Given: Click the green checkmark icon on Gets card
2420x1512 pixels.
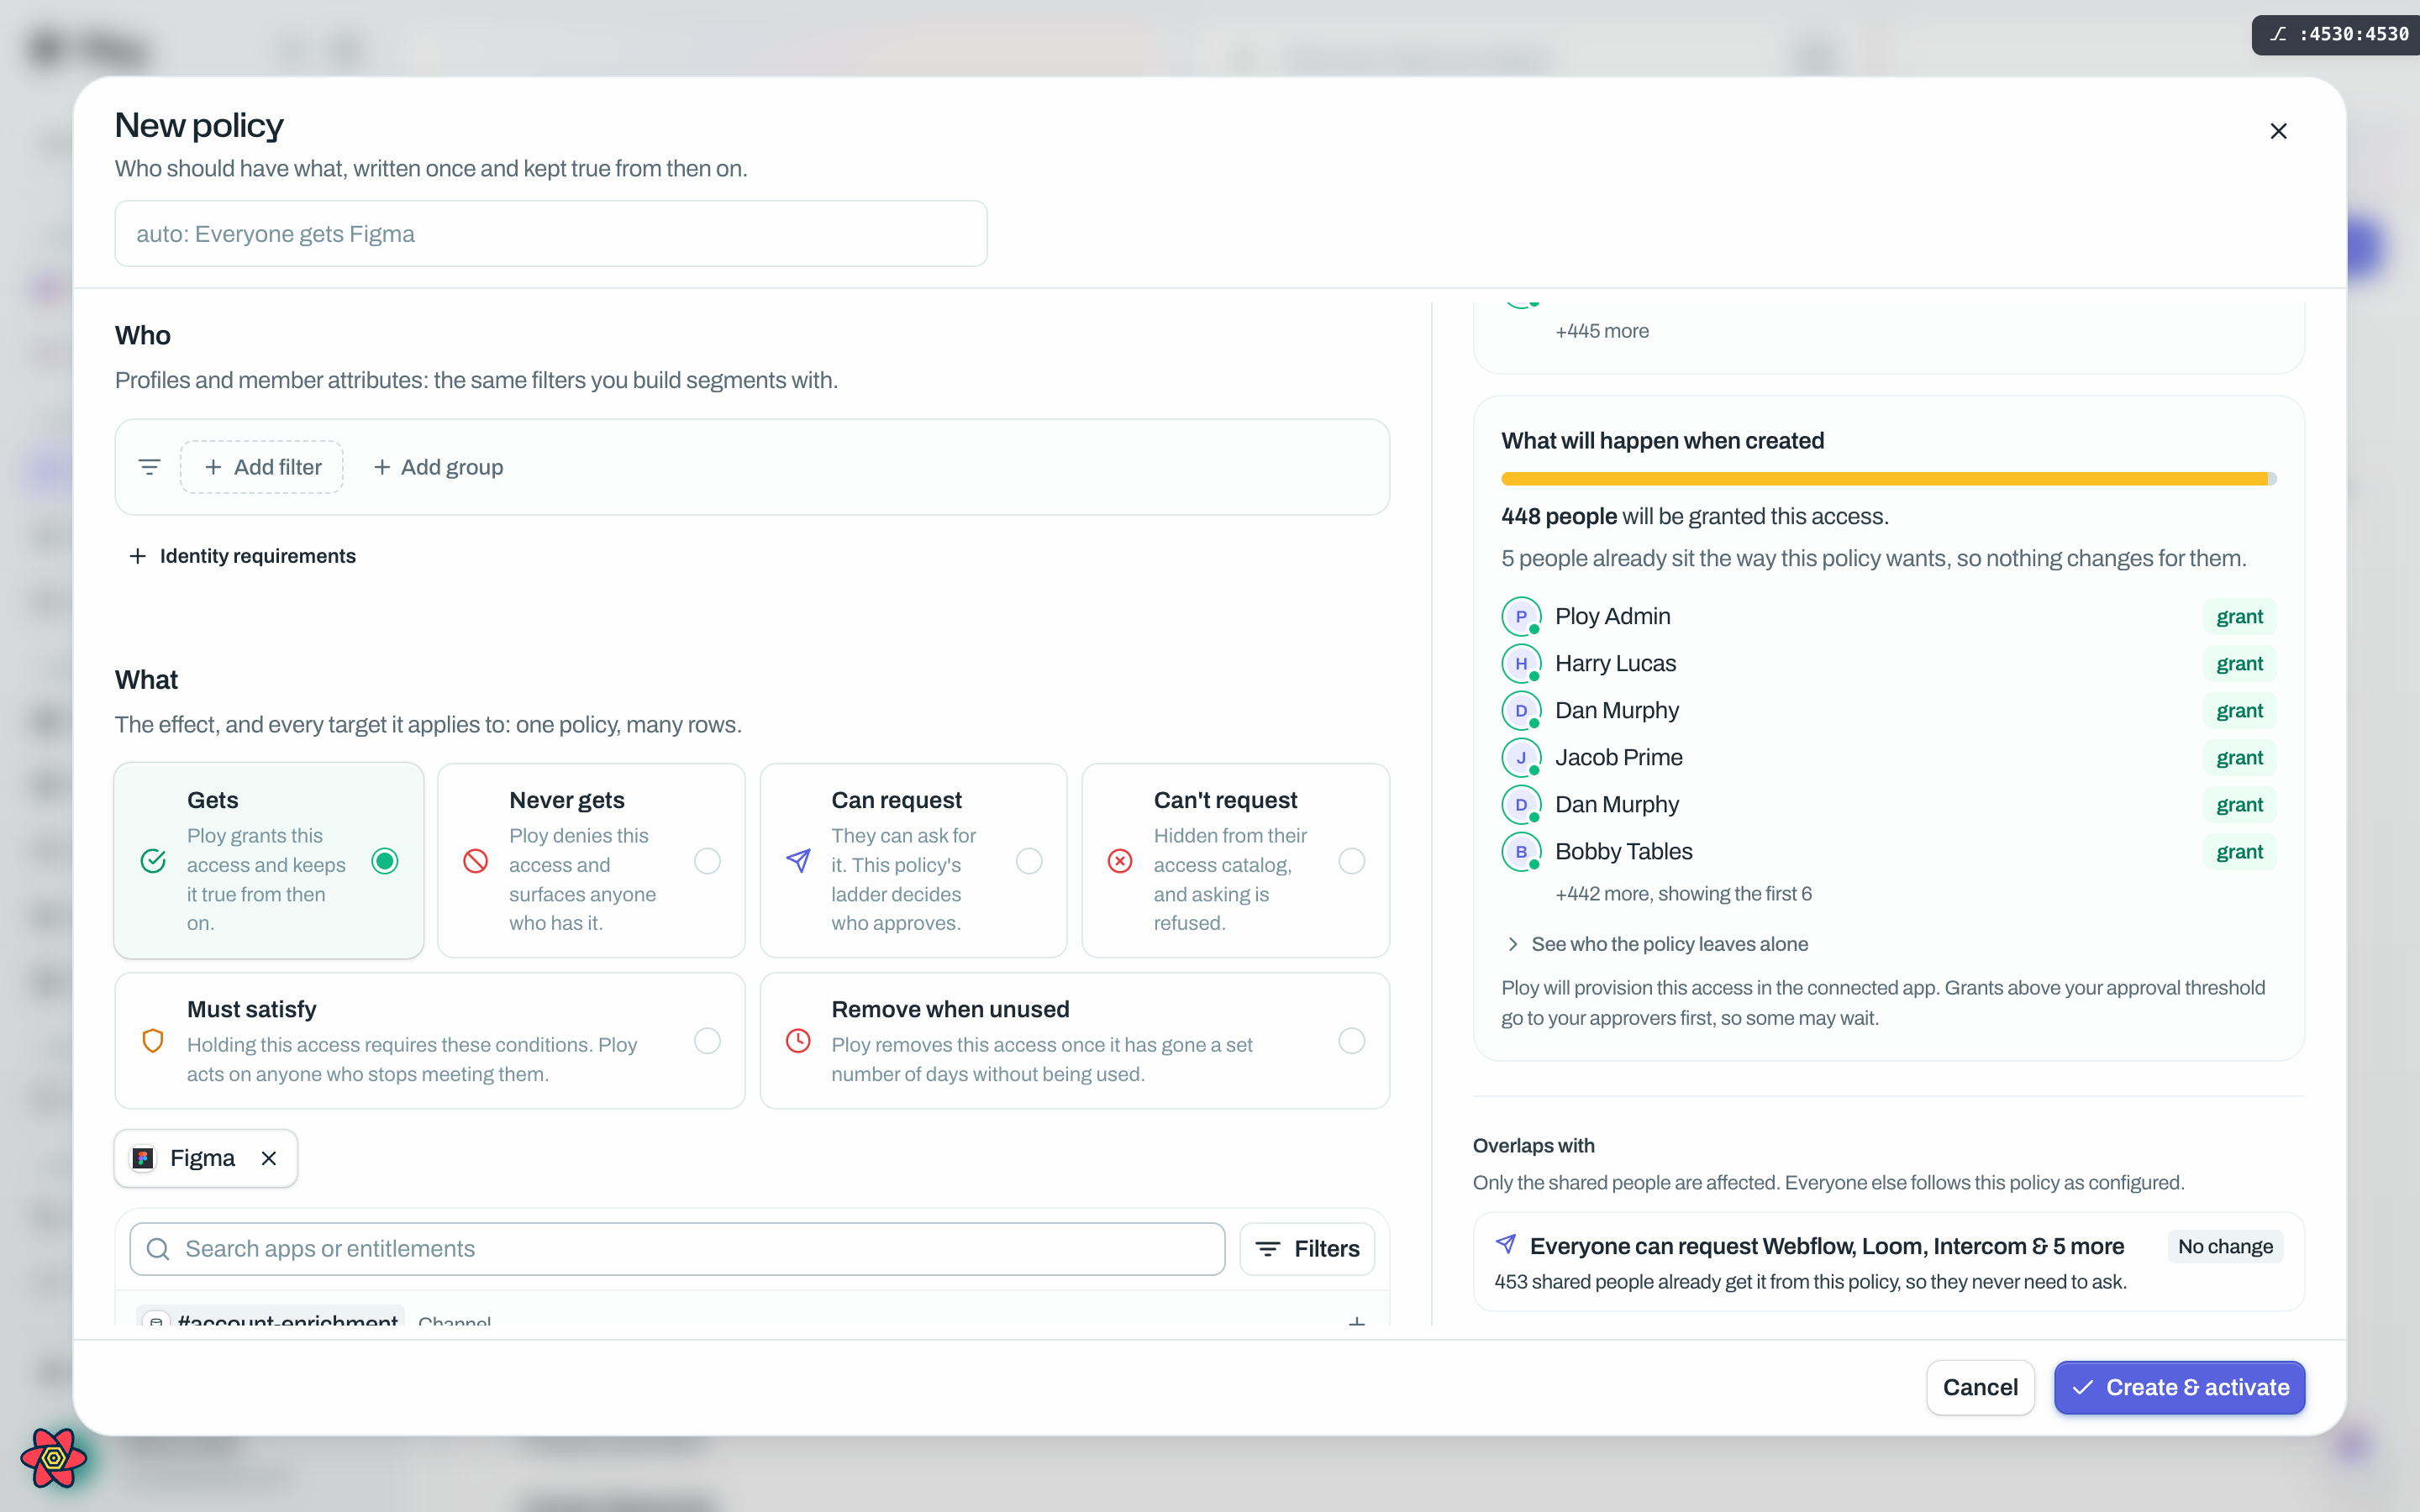Looking at the screenshot, I should [x=153, y=861].
